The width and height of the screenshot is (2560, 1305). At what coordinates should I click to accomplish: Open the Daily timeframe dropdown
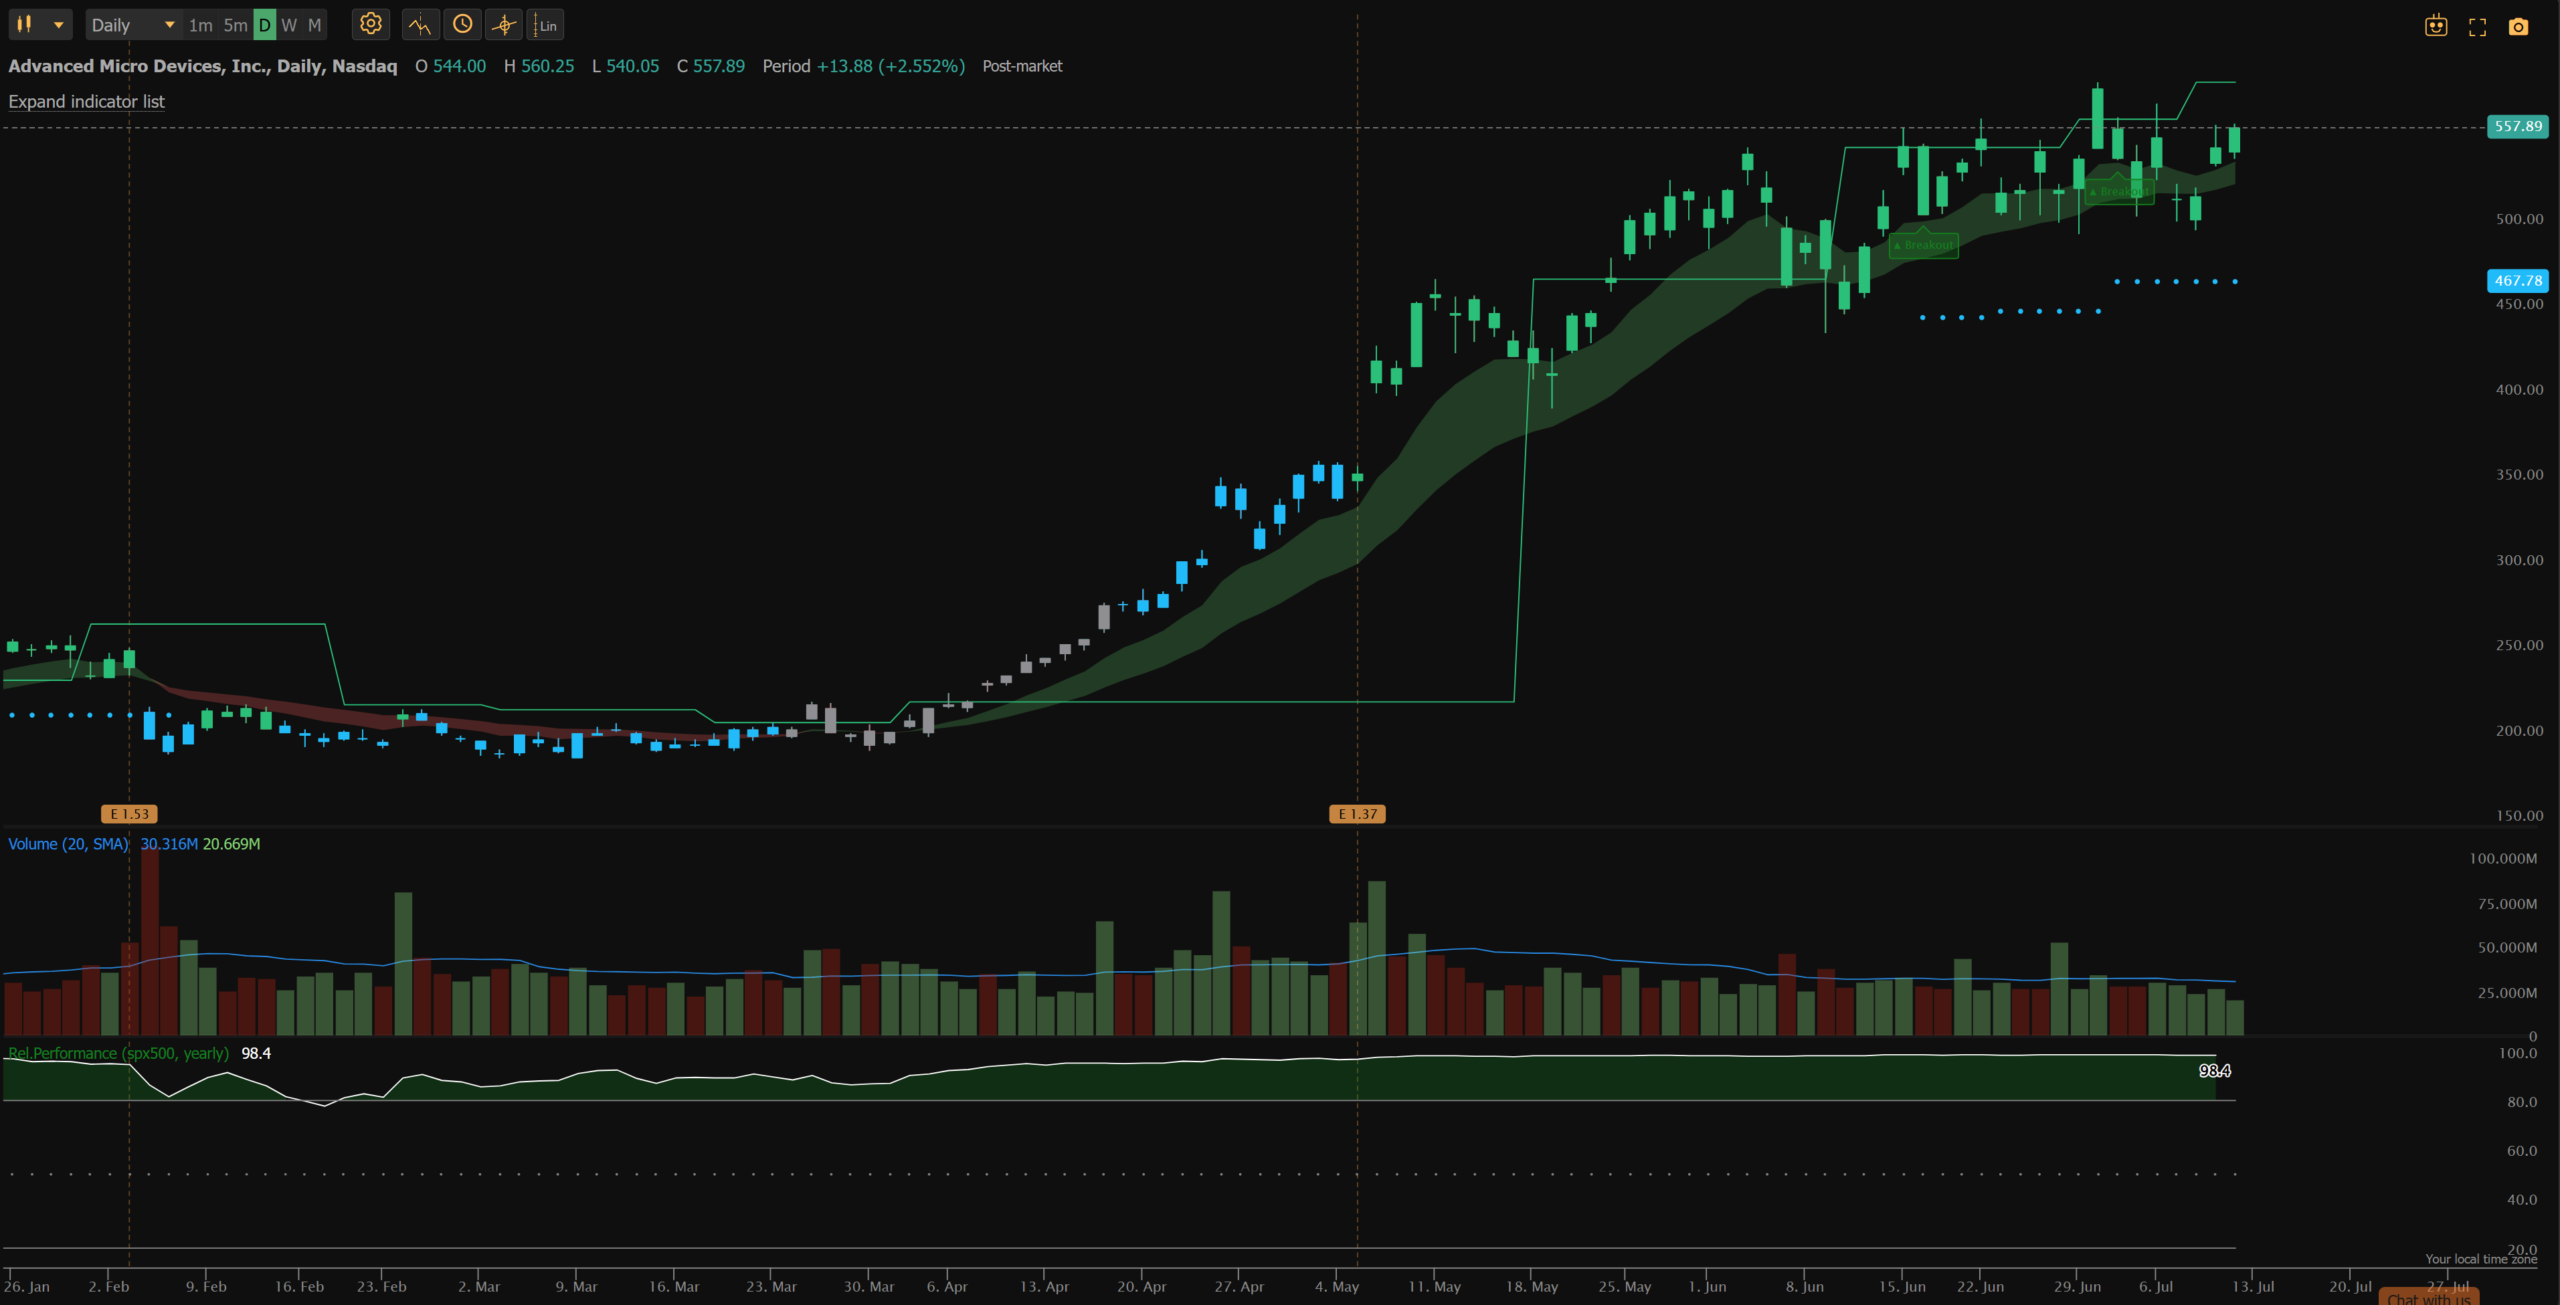click(x=132, y=25)
